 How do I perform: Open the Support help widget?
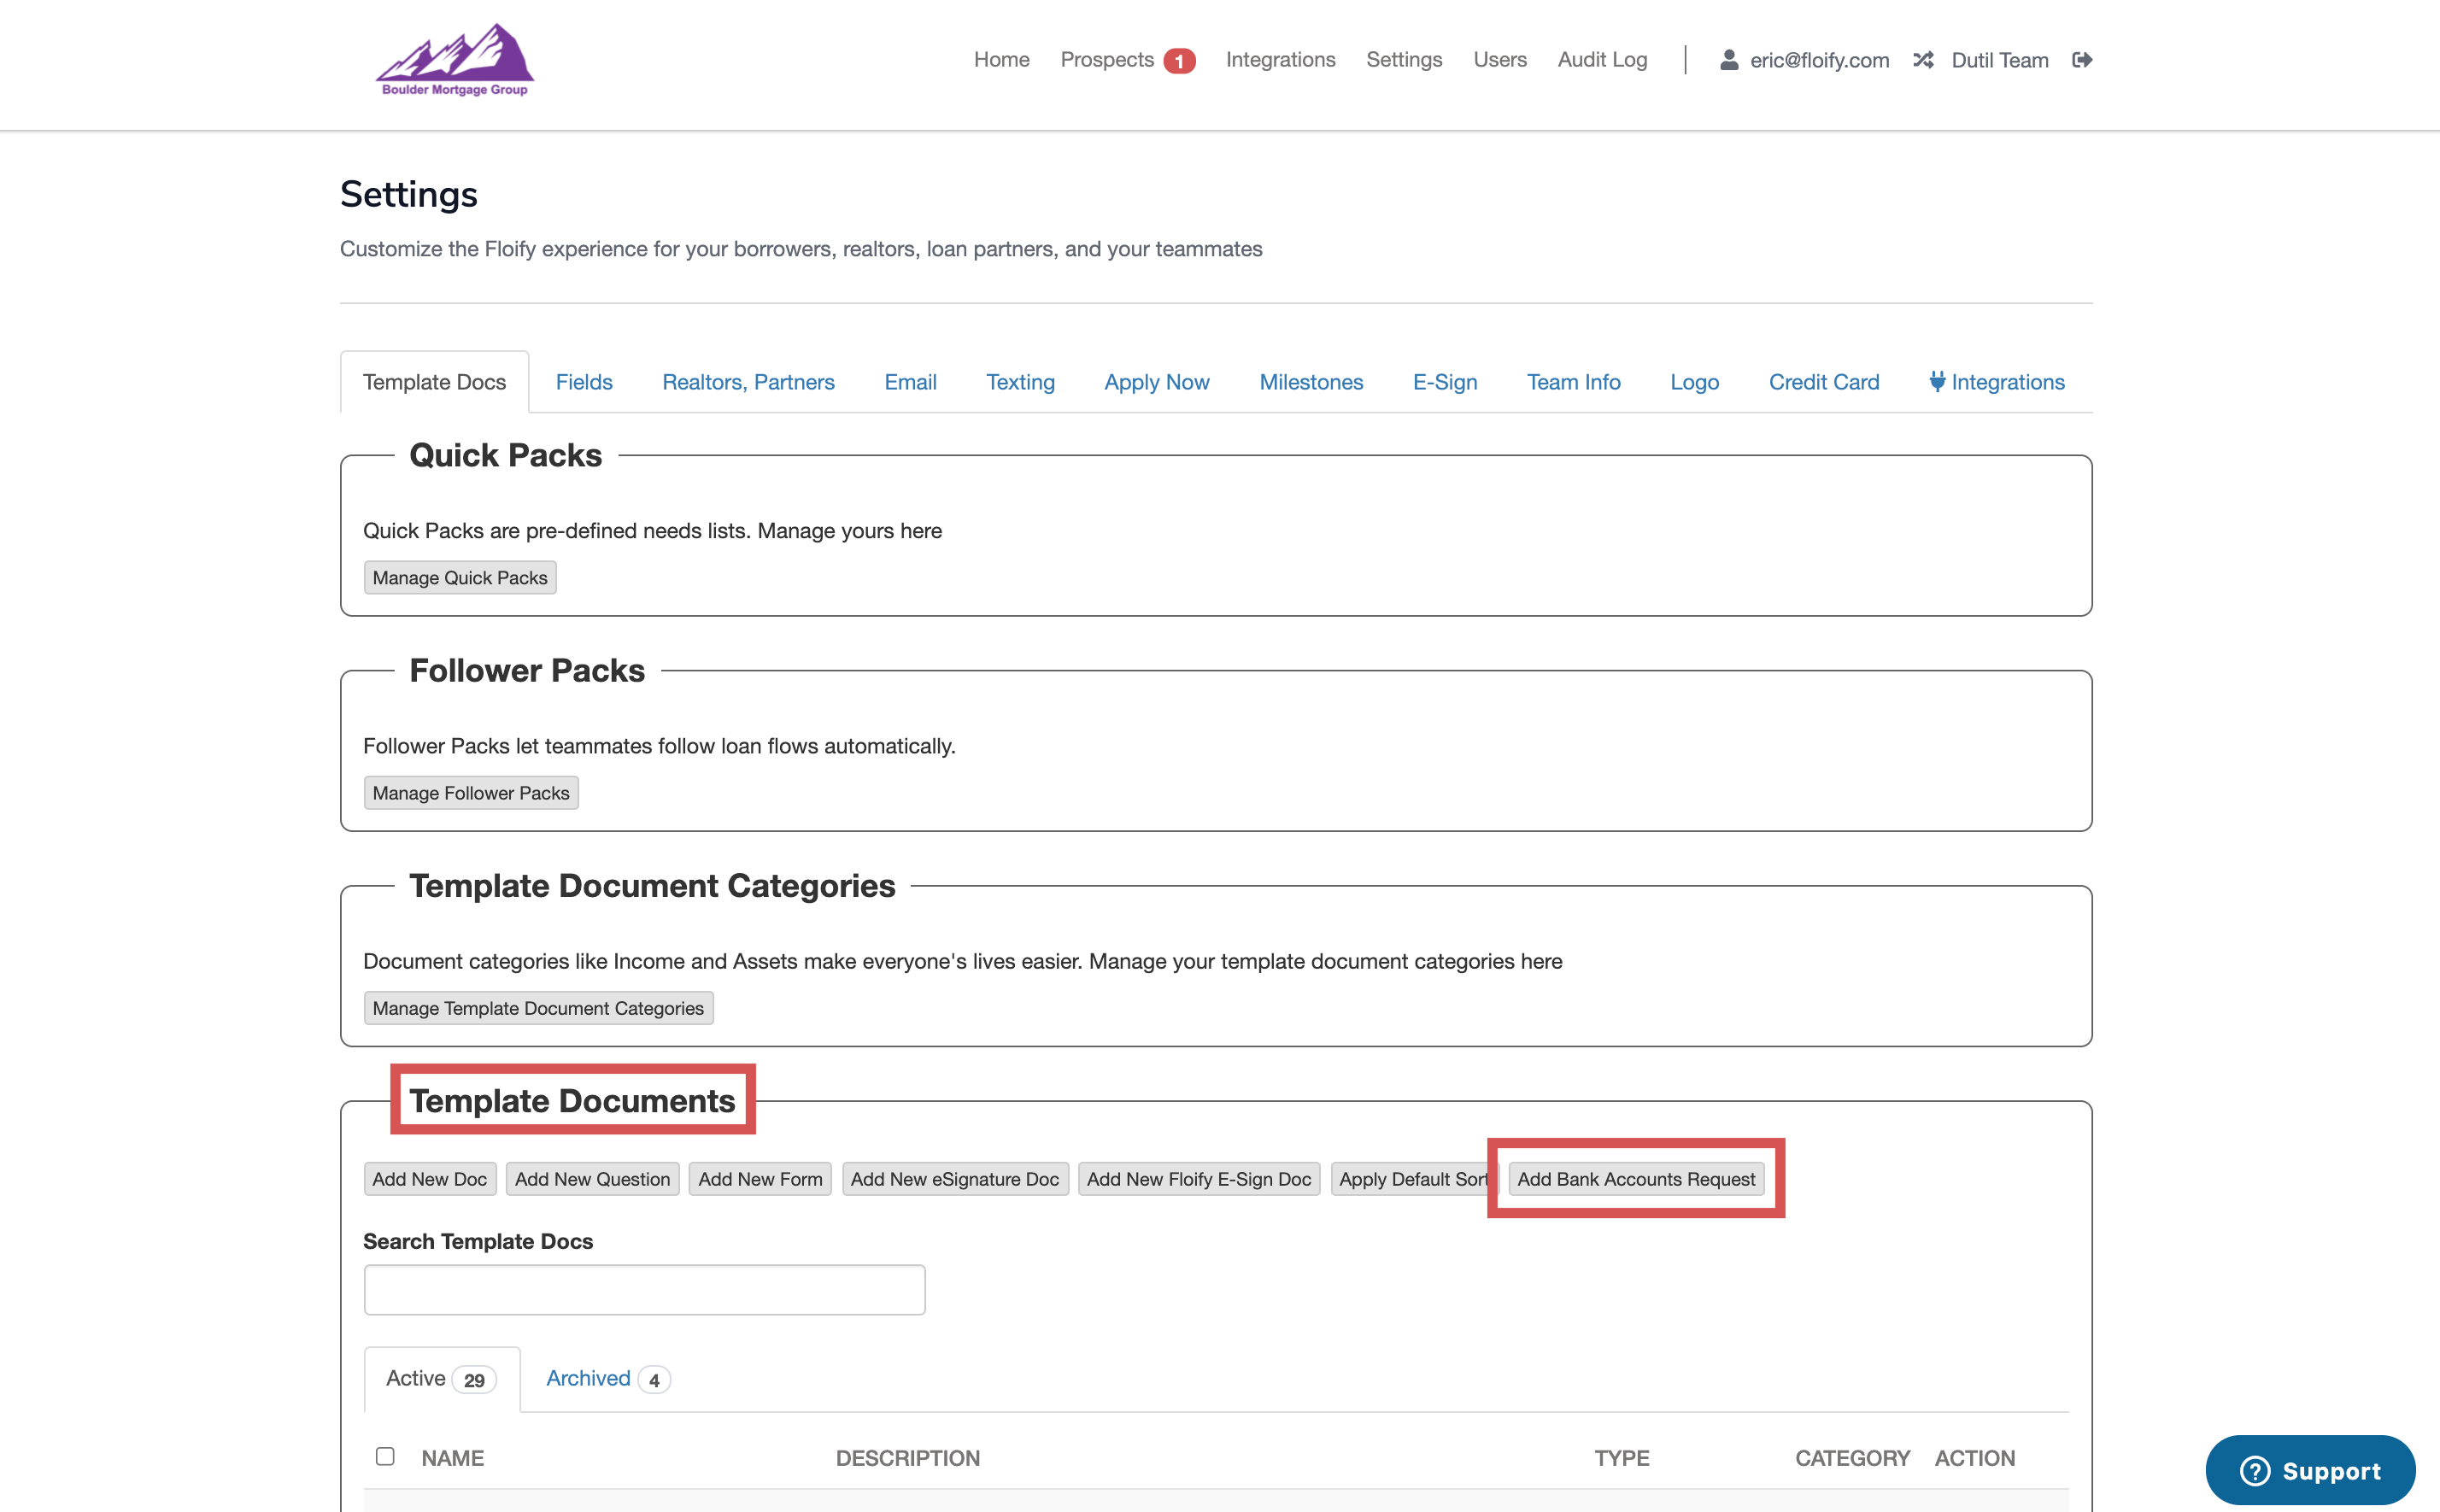pos(2310,1470)
